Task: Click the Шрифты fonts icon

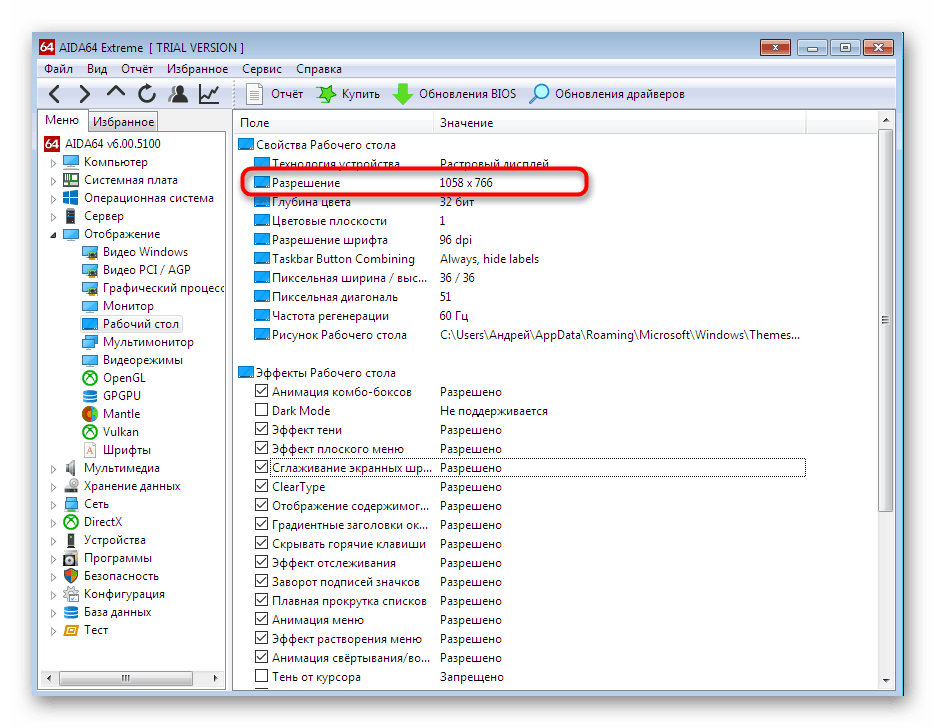Action: click(90, 450)
